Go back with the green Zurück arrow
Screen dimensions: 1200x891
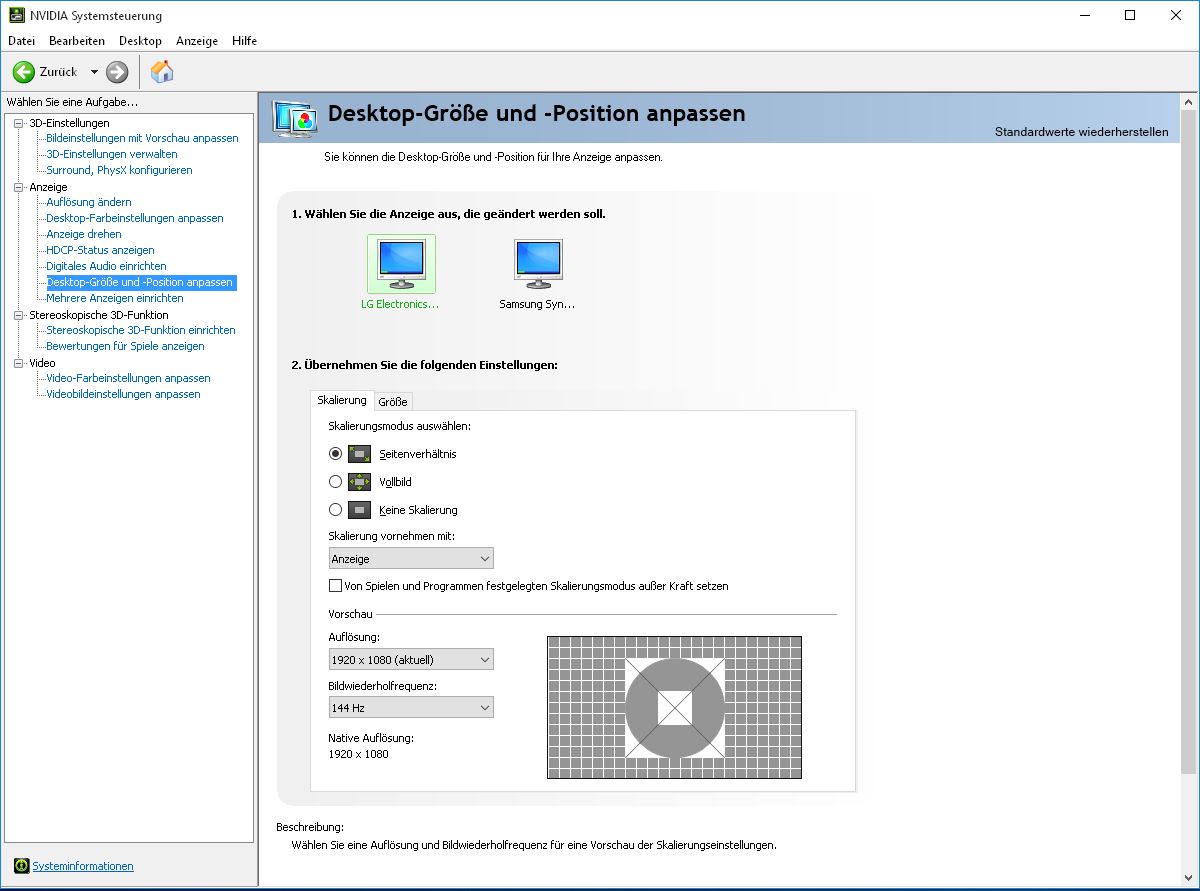tap(24, 72)
